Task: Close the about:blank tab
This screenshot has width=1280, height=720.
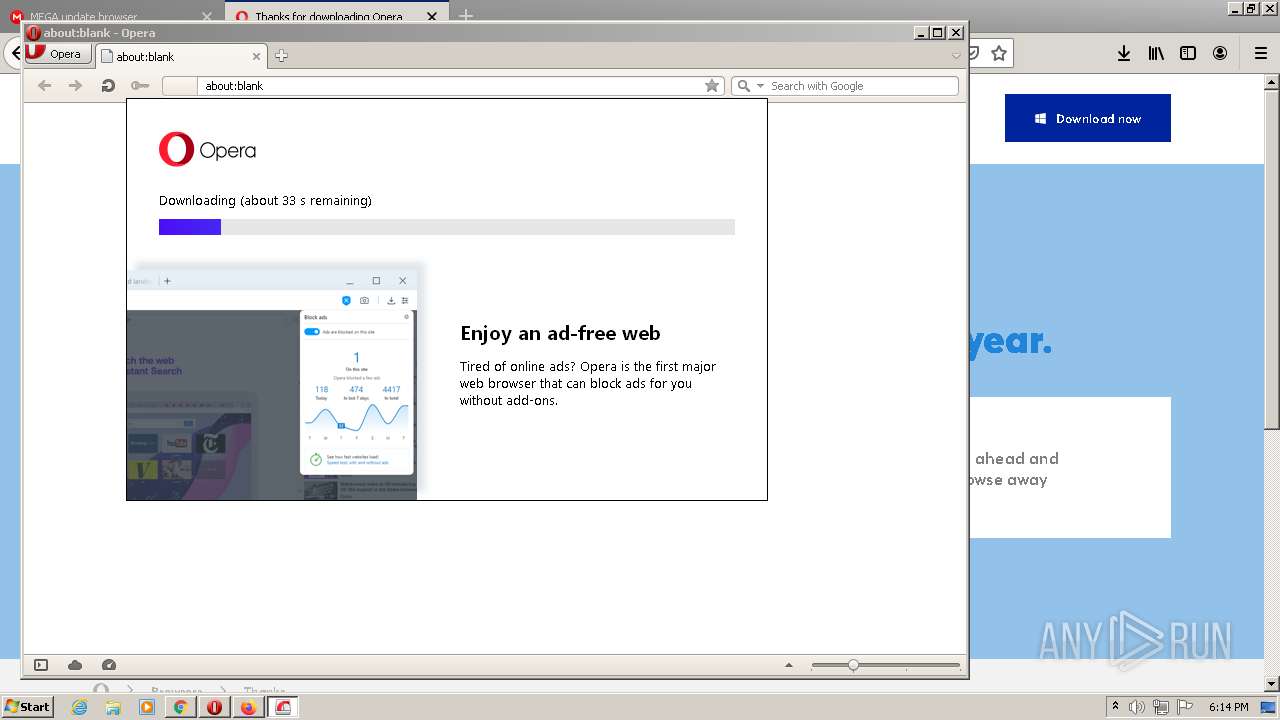Action: click(x=256, y=57)
